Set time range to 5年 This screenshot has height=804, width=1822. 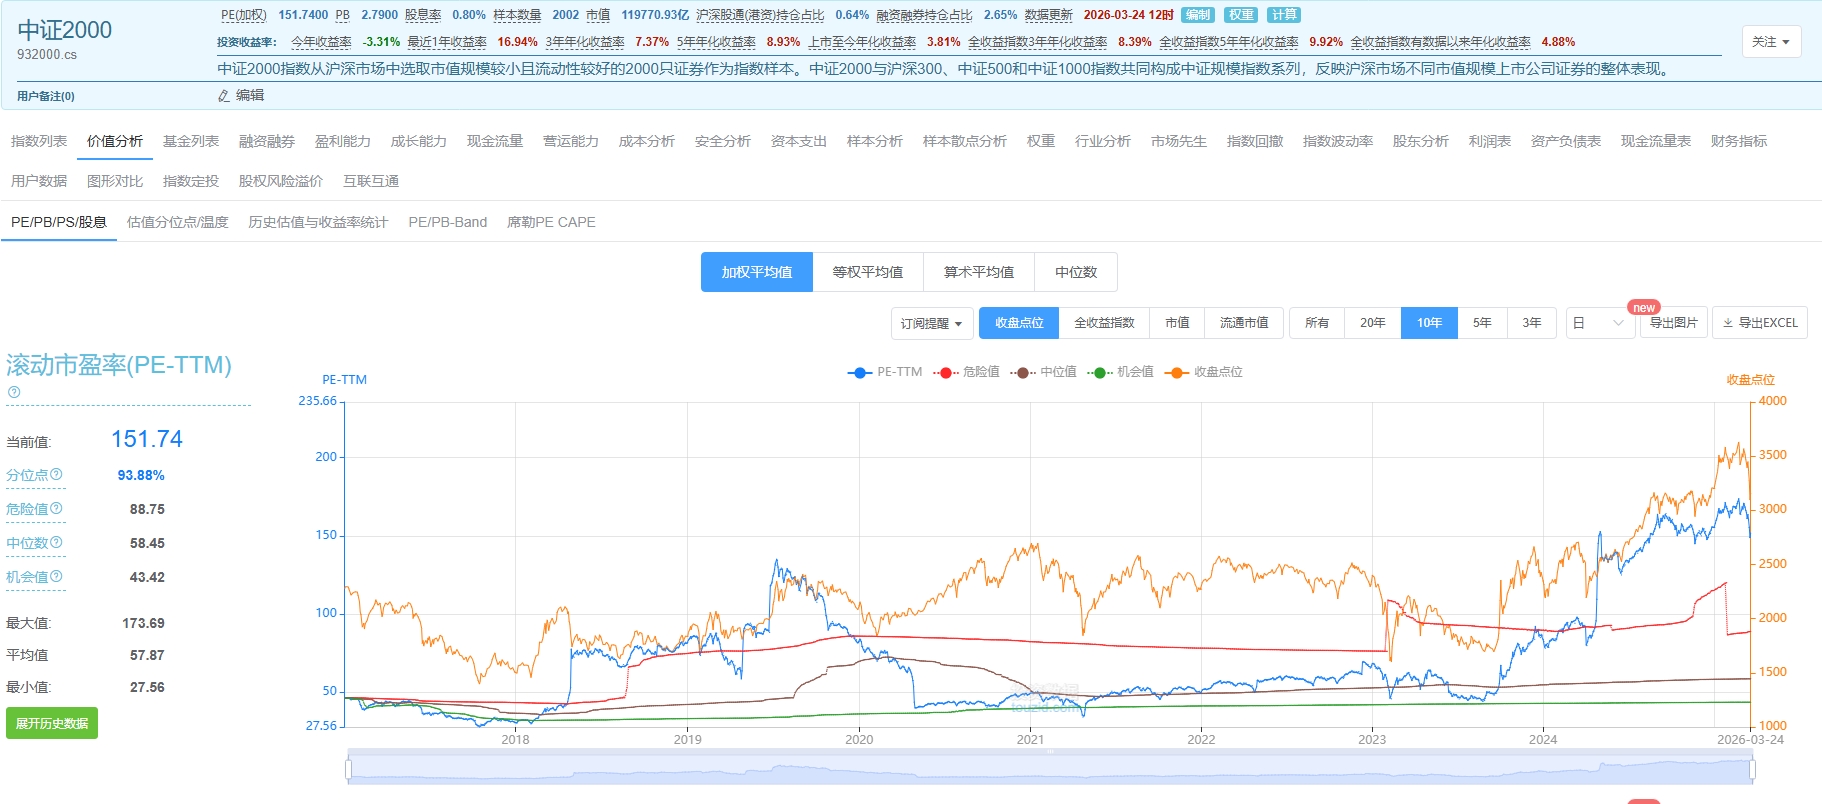[x=1482, y=323]
